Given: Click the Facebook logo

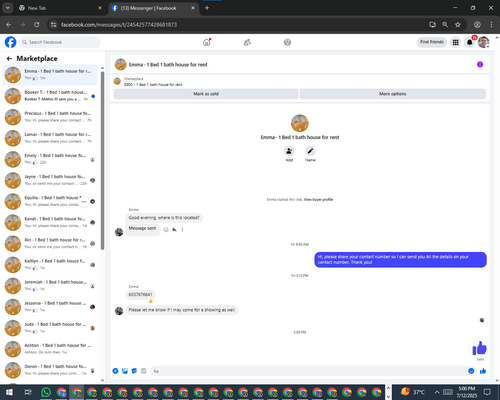Looking at the screenshot, I should coord(10,42).
